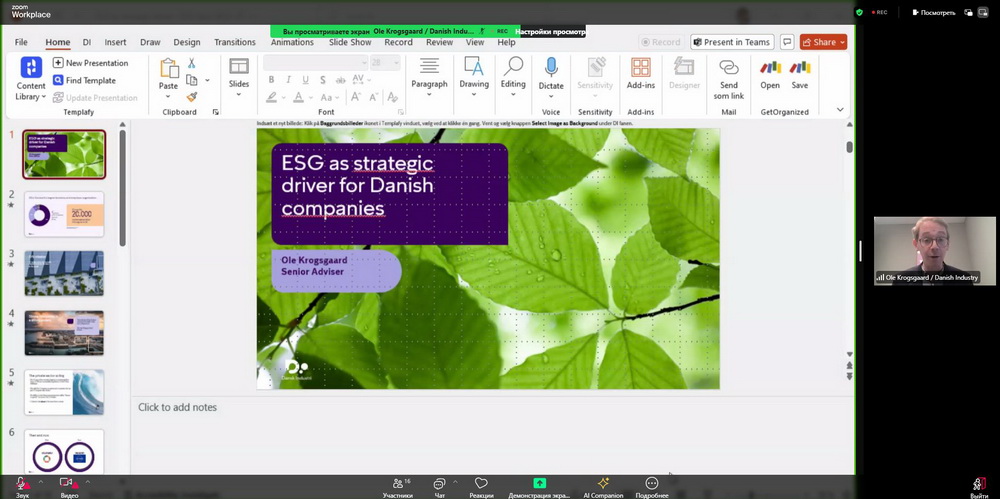Open the font name combo box
Image resolution: width=1000 pixels, height=499 pixels.
click(316, 63)
